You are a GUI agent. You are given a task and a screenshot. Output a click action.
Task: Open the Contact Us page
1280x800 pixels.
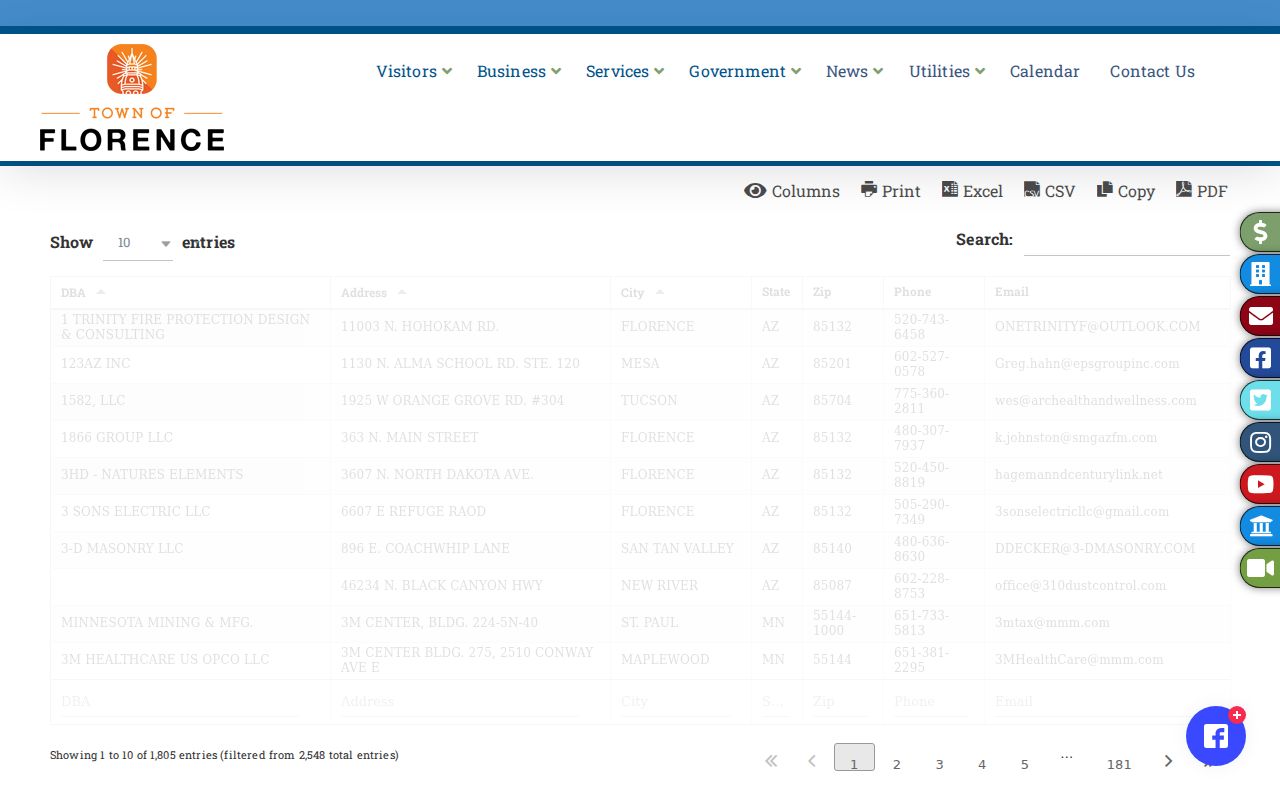[x=1152, y=71]
